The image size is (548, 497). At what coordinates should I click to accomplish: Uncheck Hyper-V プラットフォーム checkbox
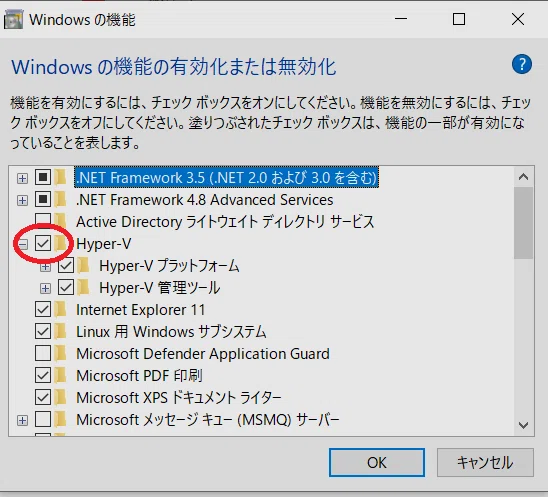66,266
